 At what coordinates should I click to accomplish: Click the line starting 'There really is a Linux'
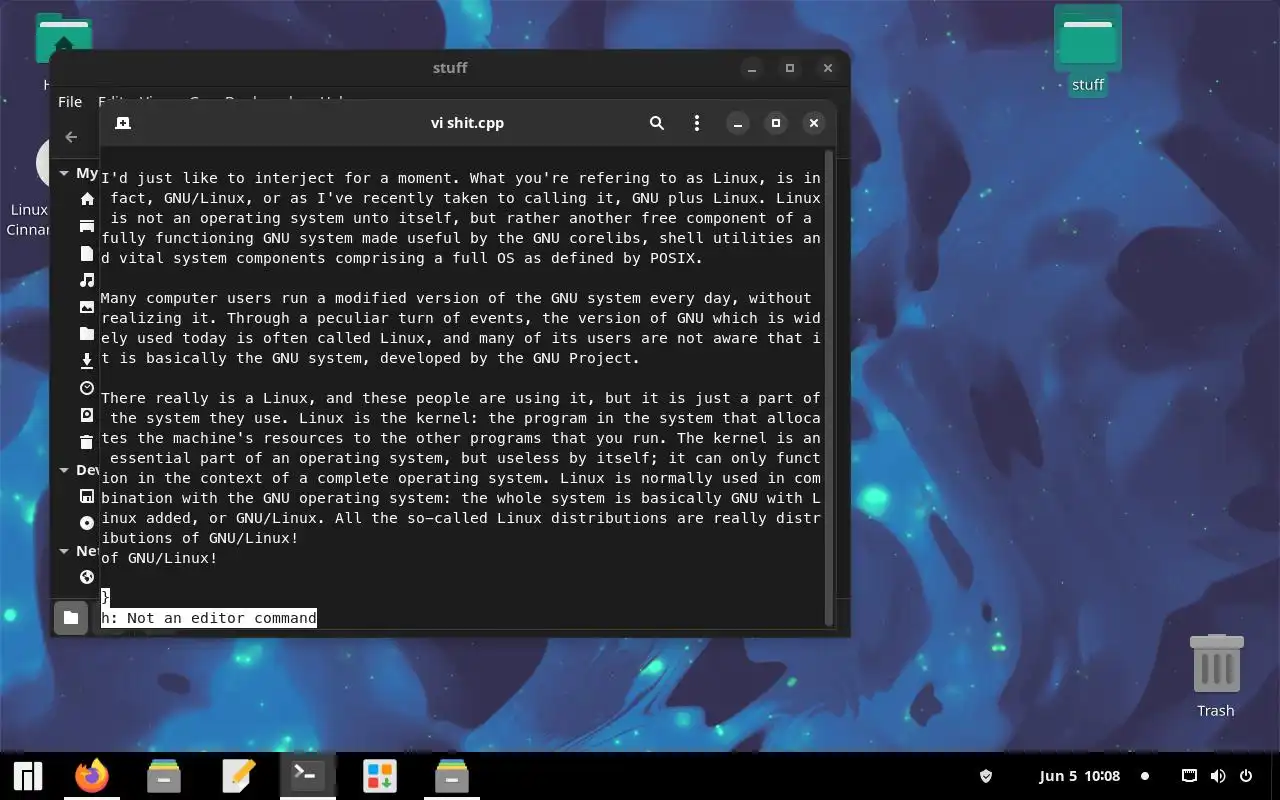(x=461, y=398)
